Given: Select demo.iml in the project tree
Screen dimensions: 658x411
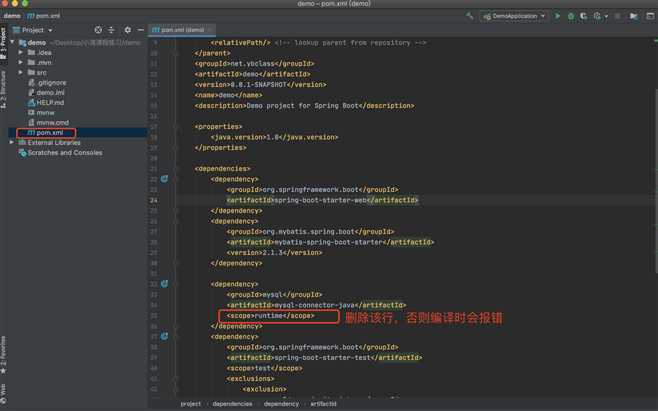Looking at the screenshot, I should (x=46, y=93).
